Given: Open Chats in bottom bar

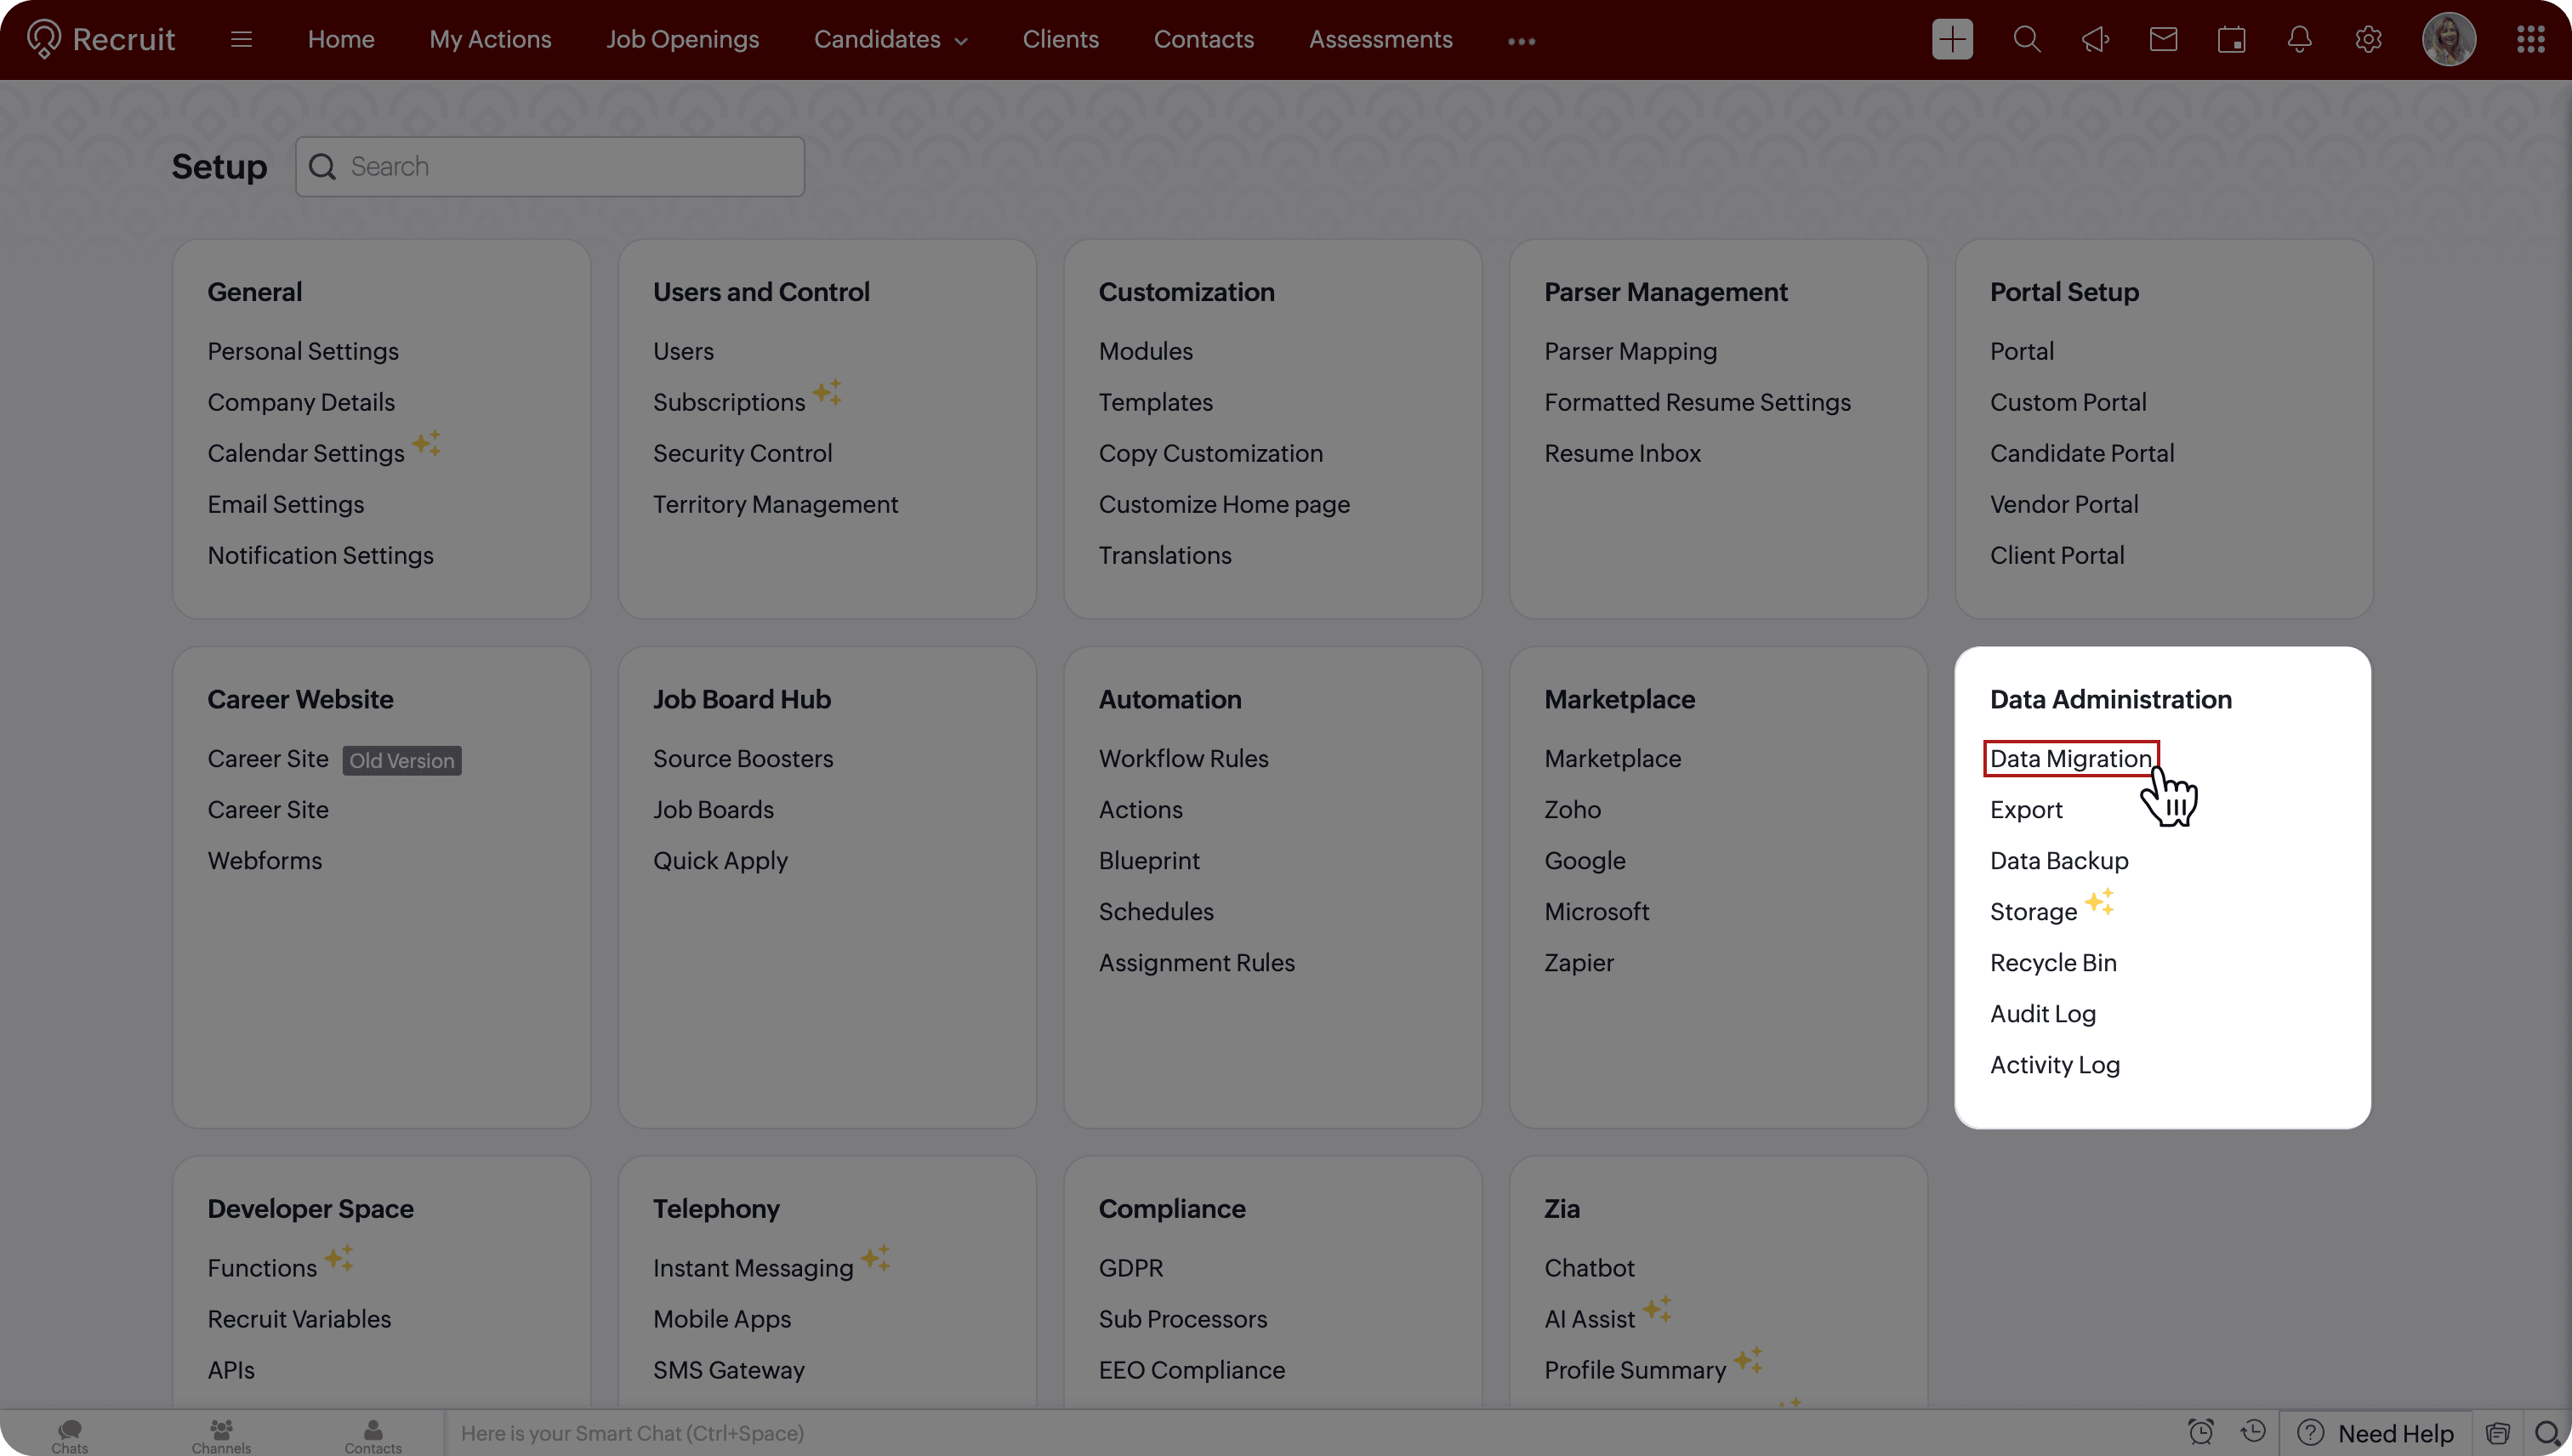Looking at the screenshot, I should [69, 1436].
